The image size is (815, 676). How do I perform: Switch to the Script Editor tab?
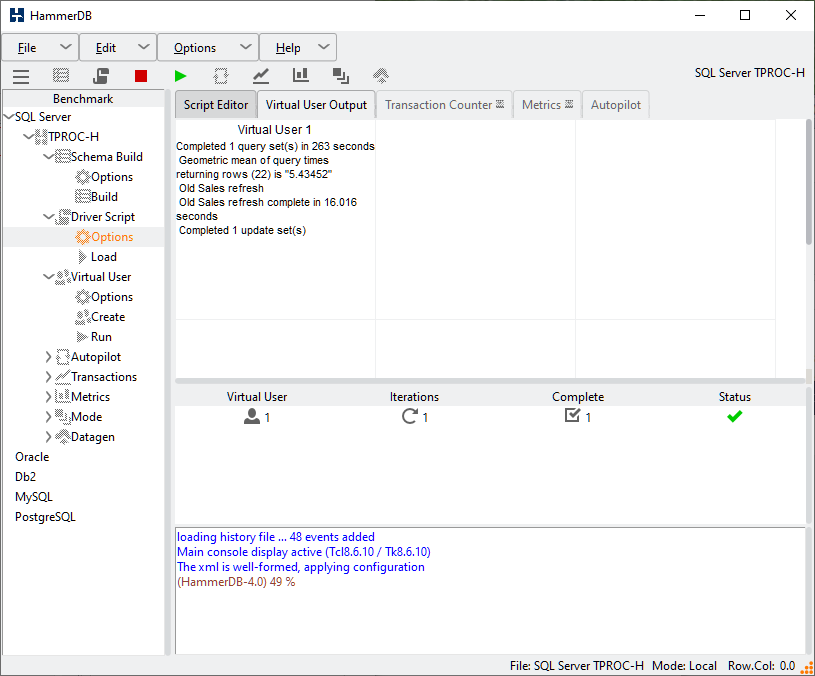pyautogui.click(x=215, y=105)
